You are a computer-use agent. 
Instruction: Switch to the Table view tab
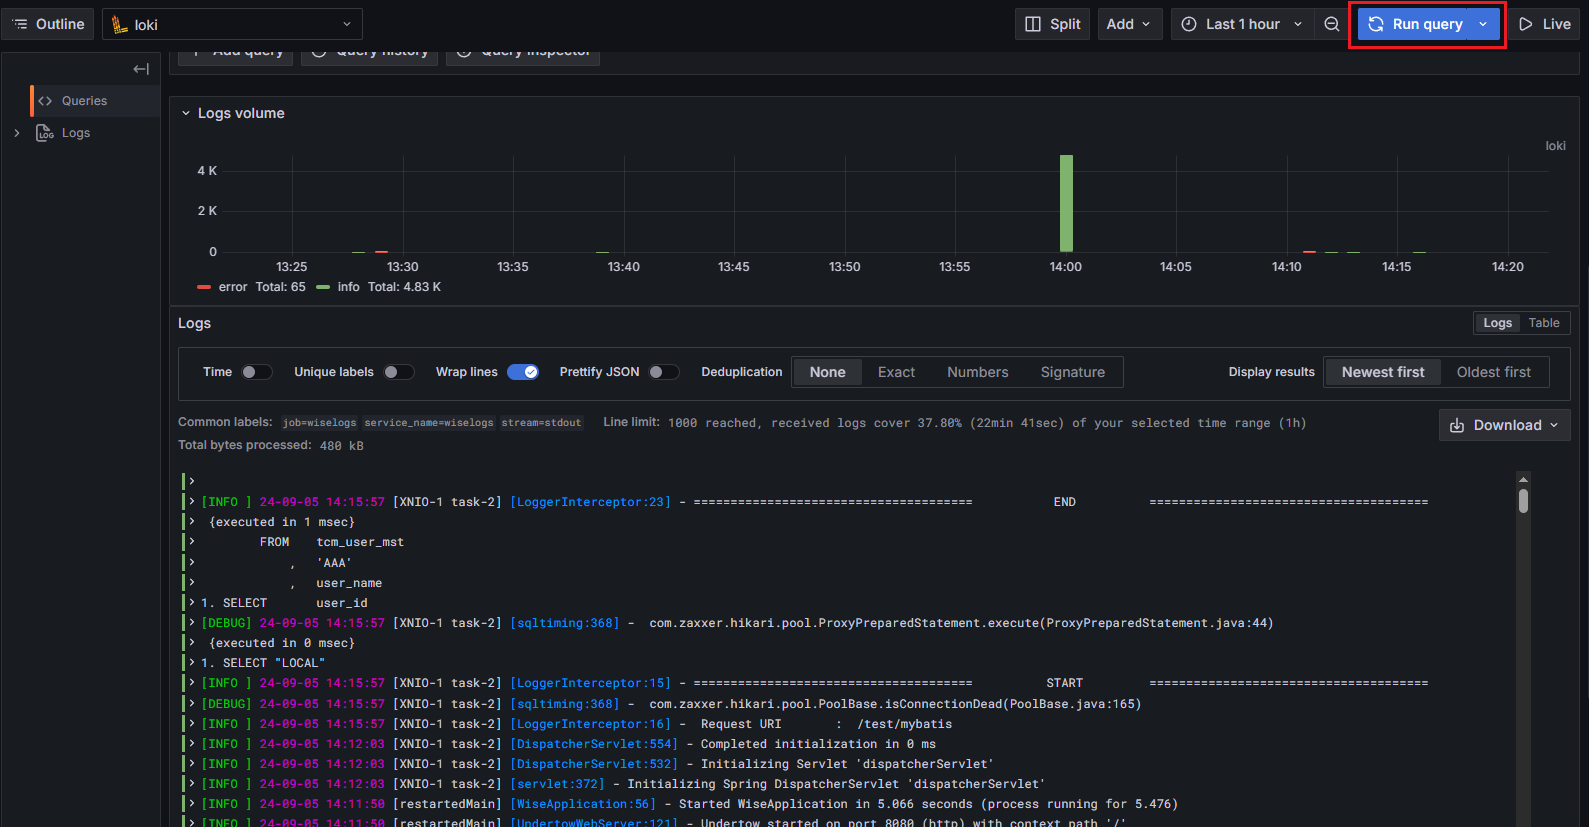pos(1544,323)
